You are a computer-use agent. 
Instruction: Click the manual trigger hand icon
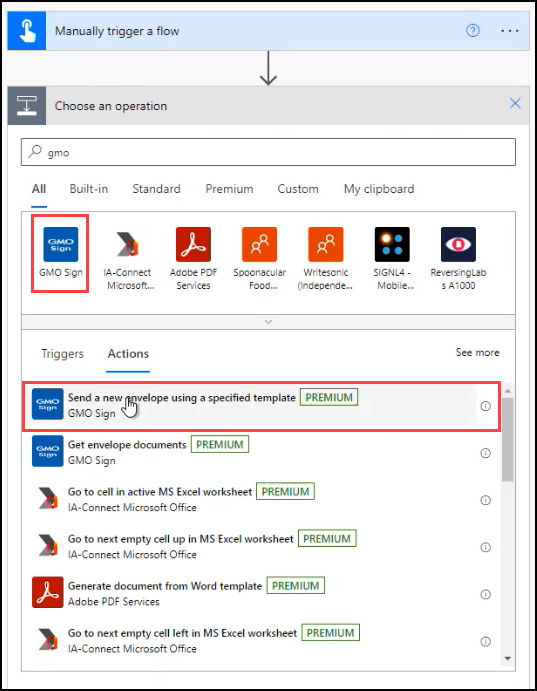(x=26, y=31)
